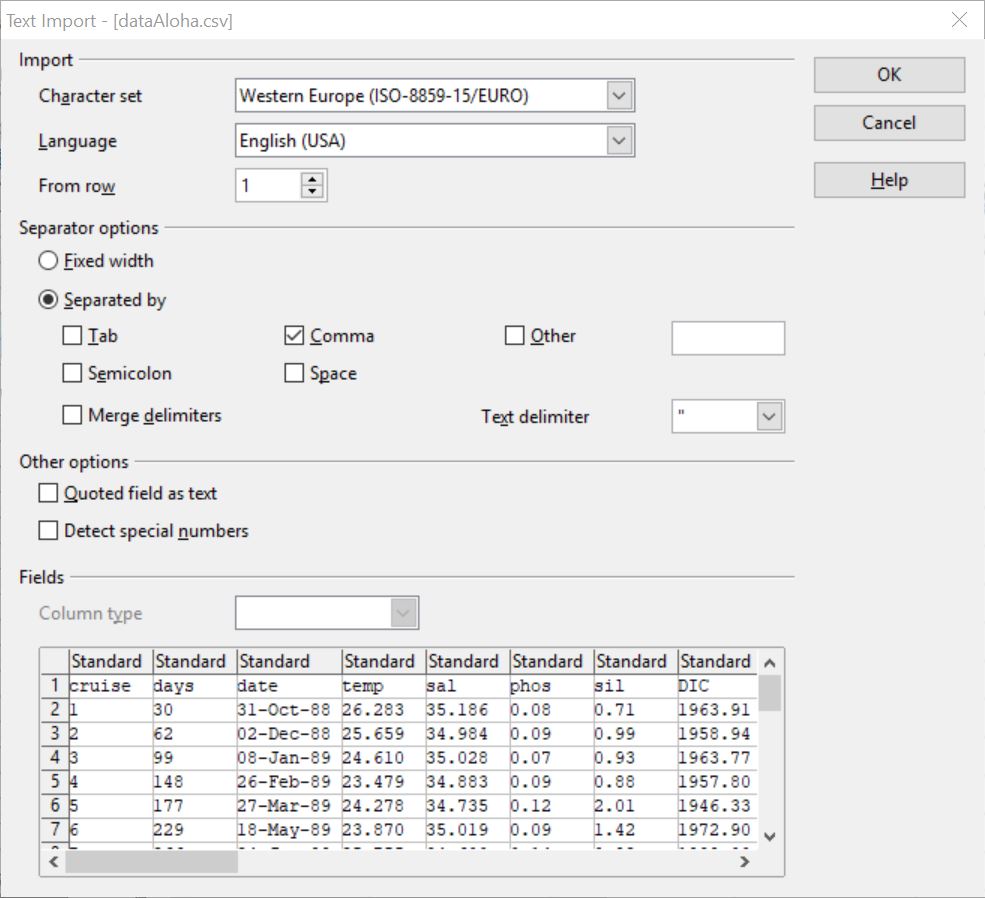Confirm import with the OK button
985x898 pixels.
coord(888,75)
